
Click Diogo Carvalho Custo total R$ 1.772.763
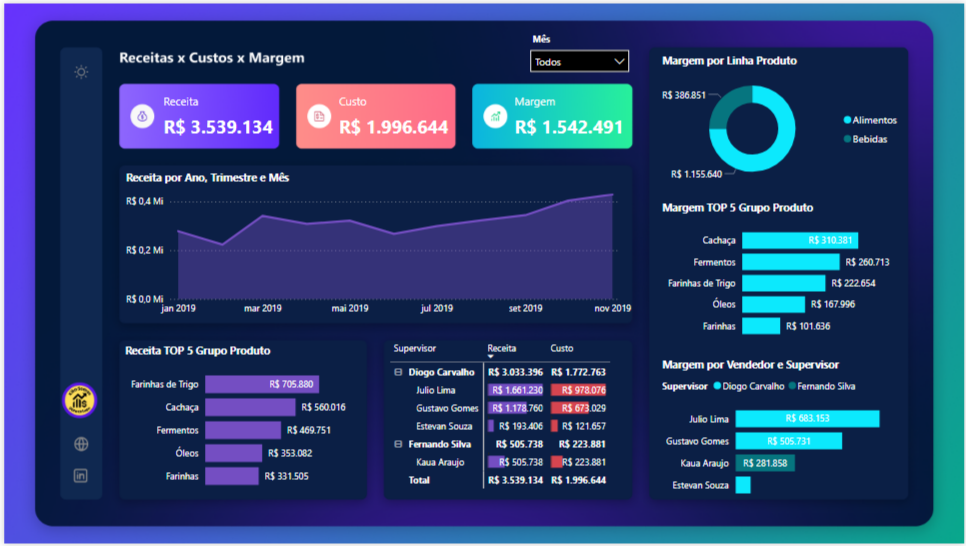pos(578,372)
